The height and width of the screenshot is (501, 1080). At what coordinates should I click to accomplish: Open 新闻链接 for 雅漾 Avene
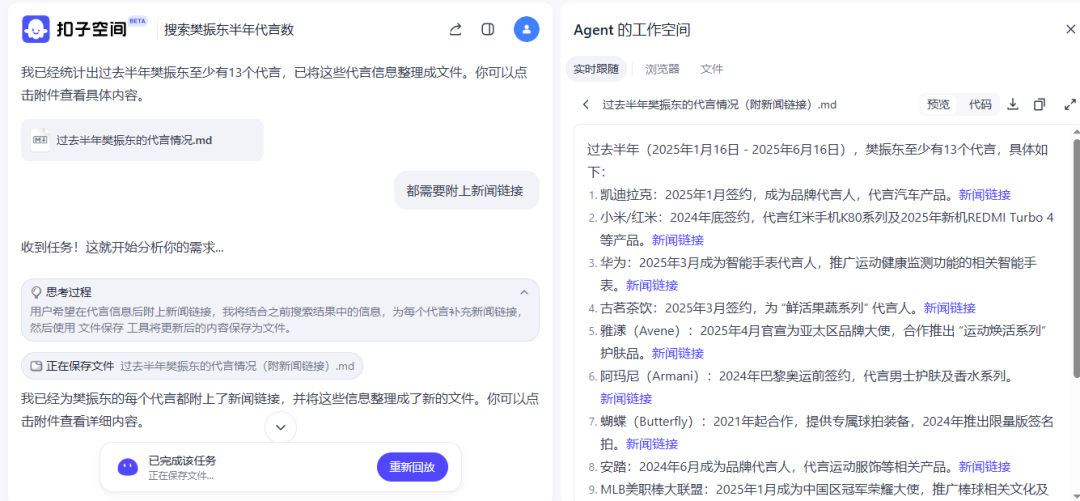pos(678,354)
